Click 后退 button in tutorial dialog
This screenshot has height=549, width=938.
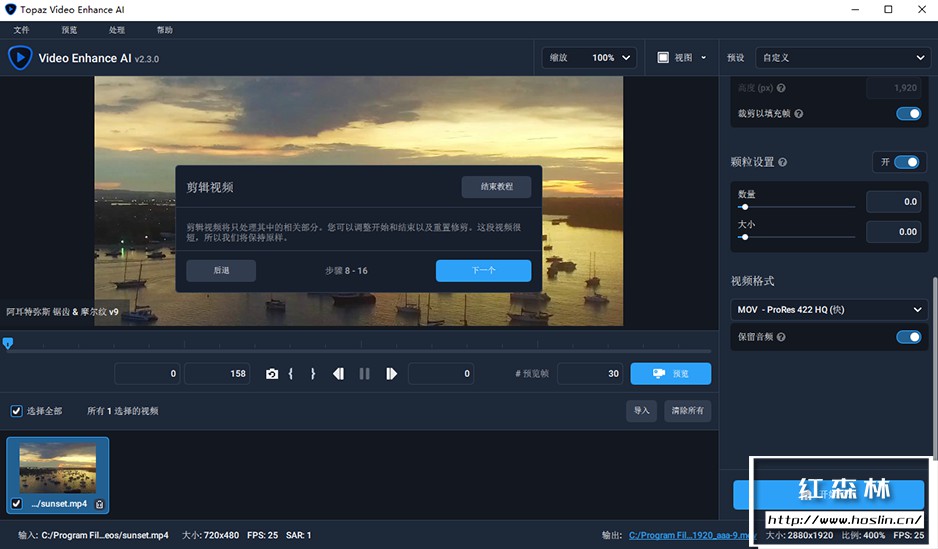point(221,270)
